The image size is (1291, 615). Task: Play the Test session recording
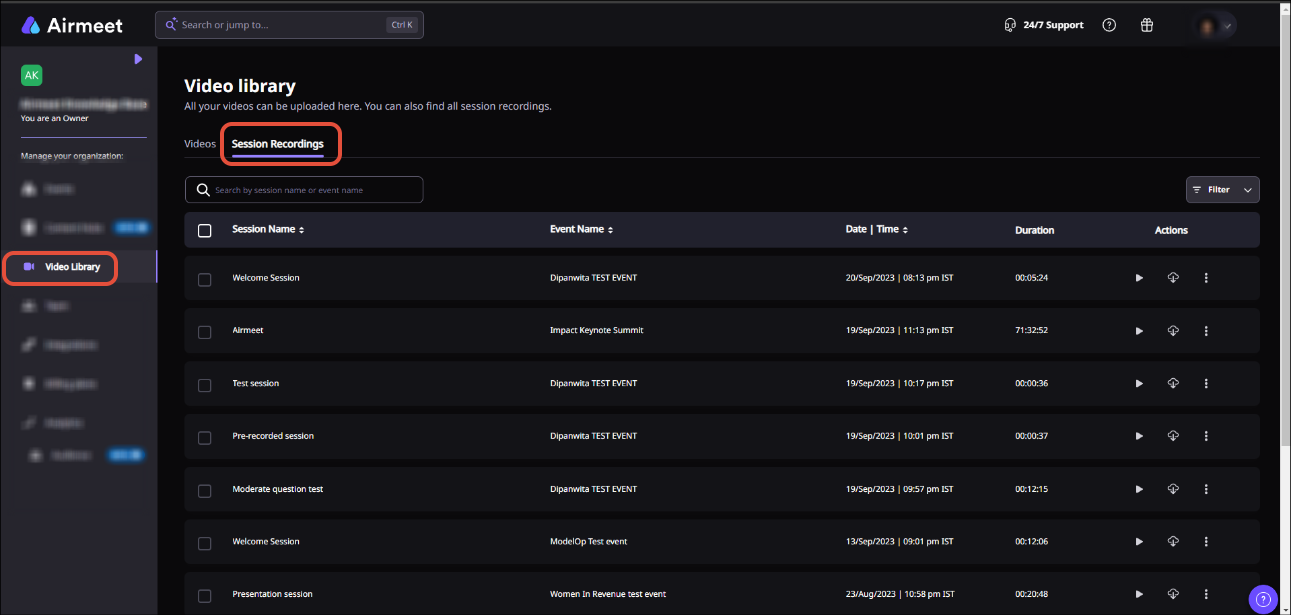(1139, 384)
